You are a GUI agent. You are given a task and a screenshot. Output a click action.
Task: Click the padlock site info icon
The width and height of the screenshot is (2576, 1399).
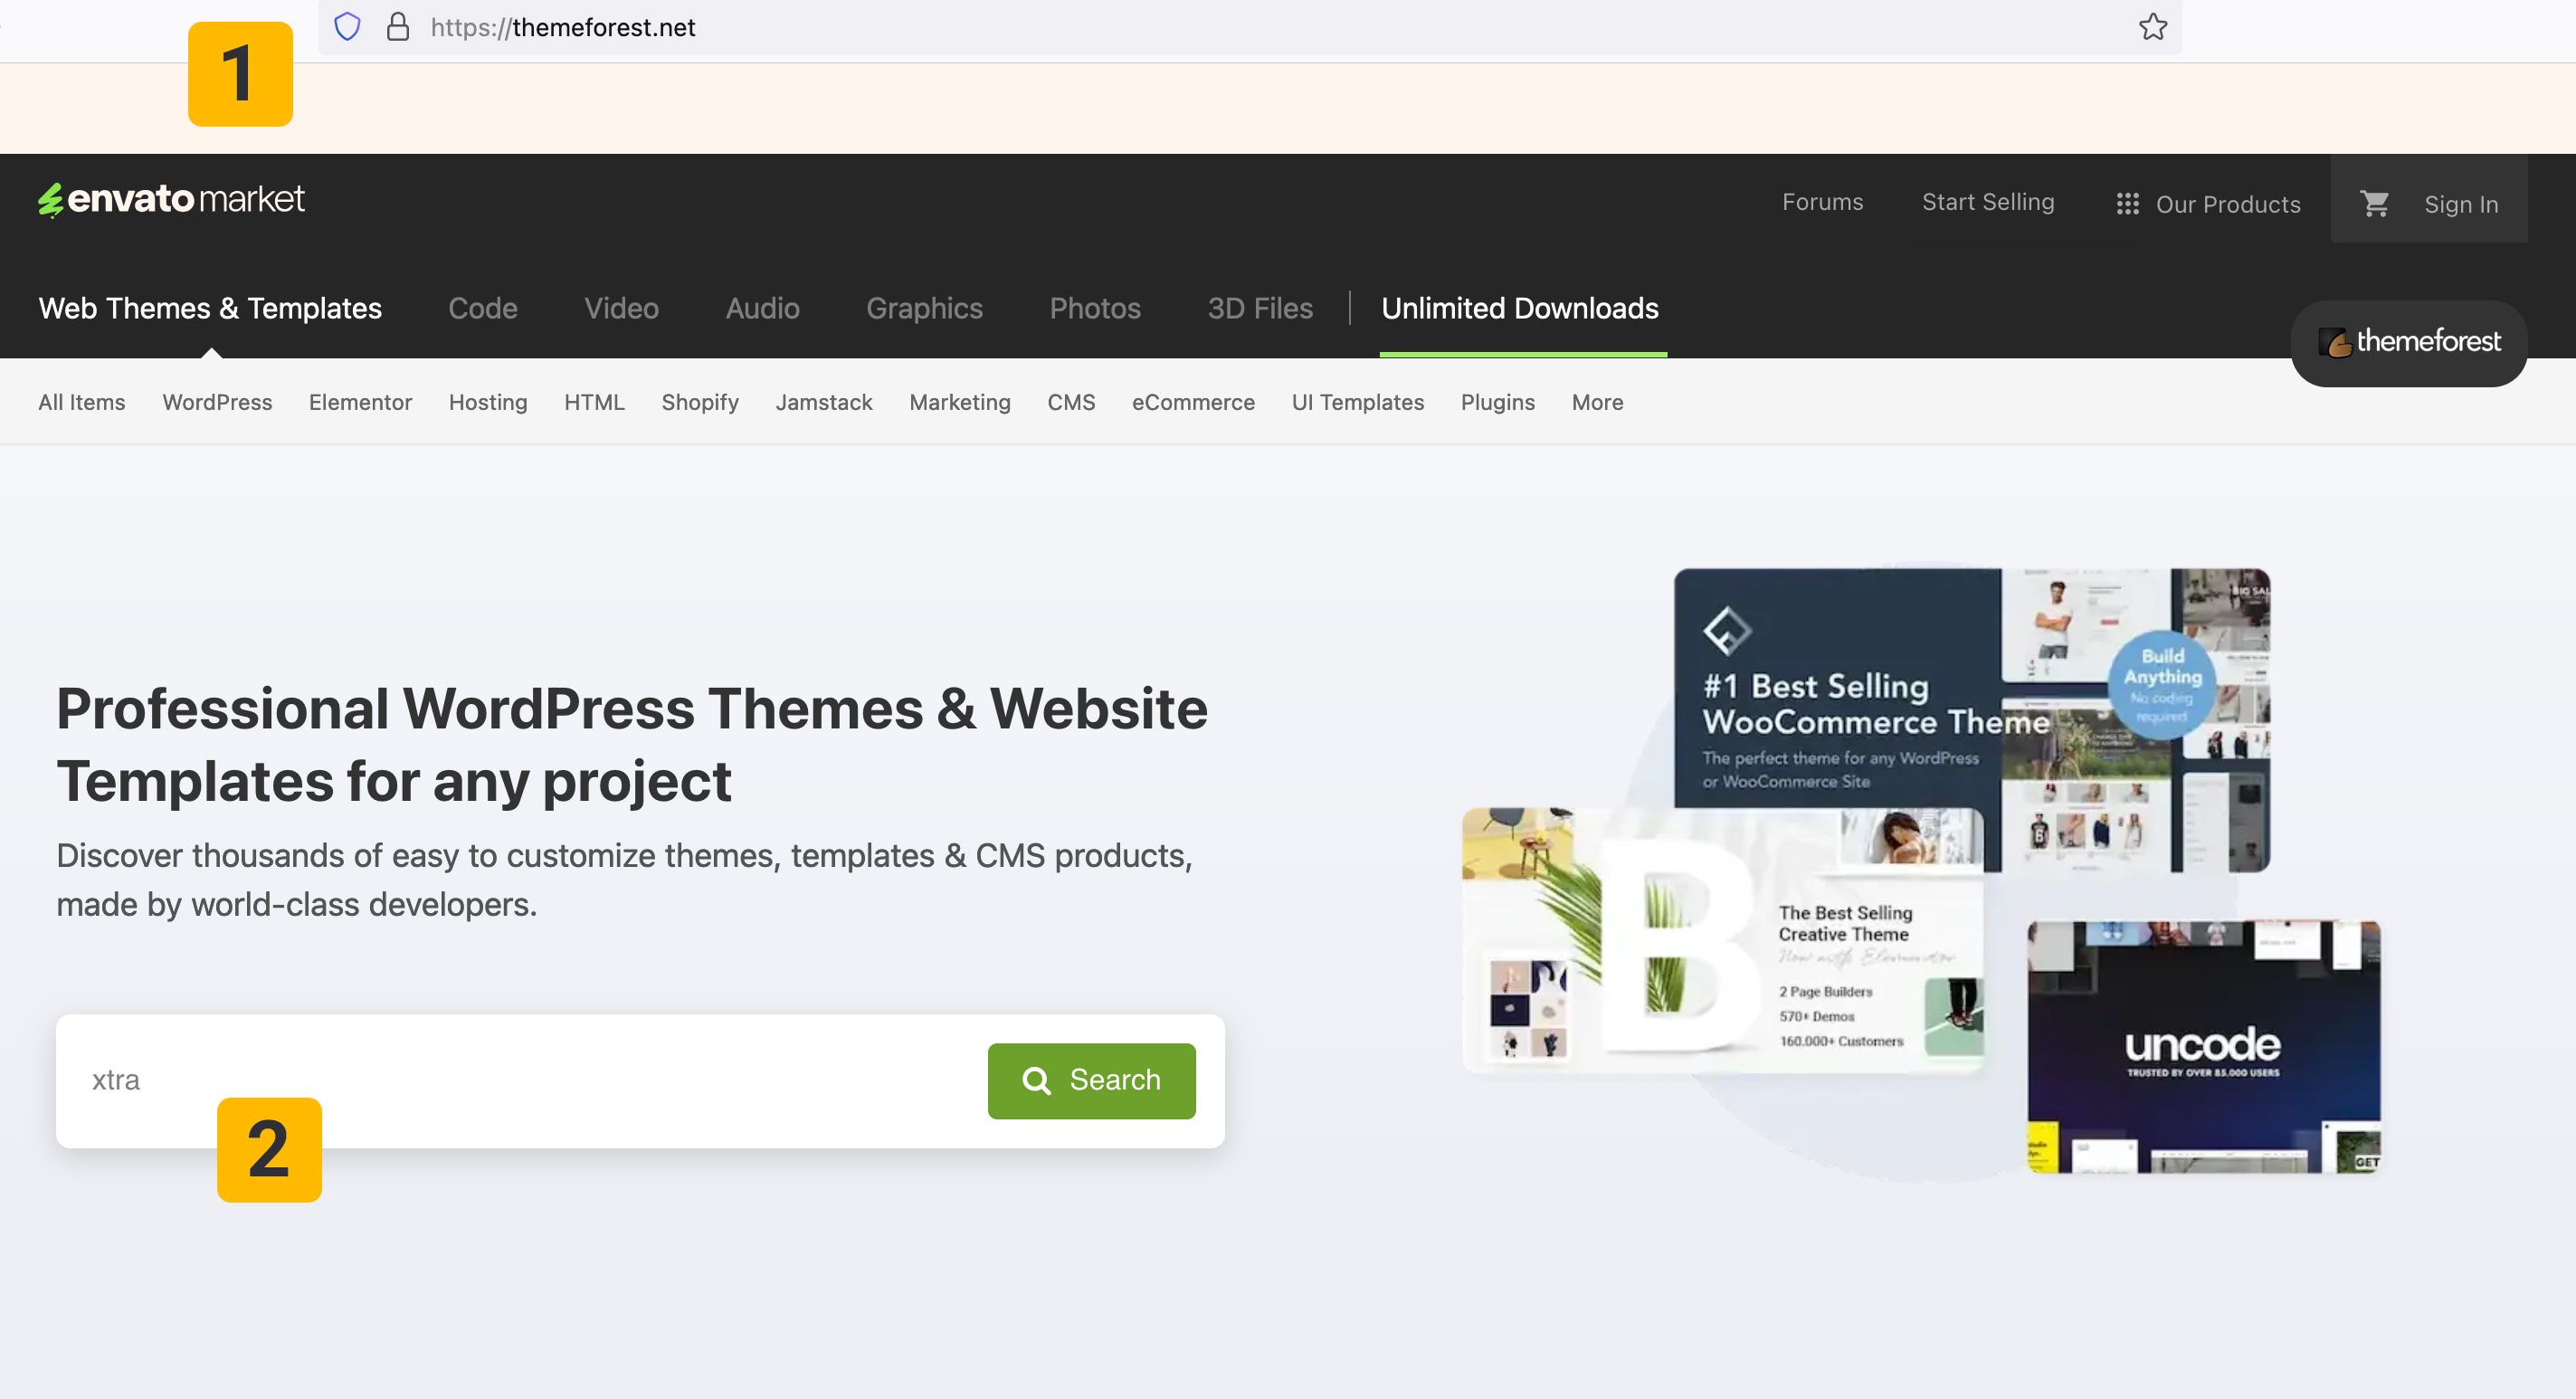coord(398,27)
